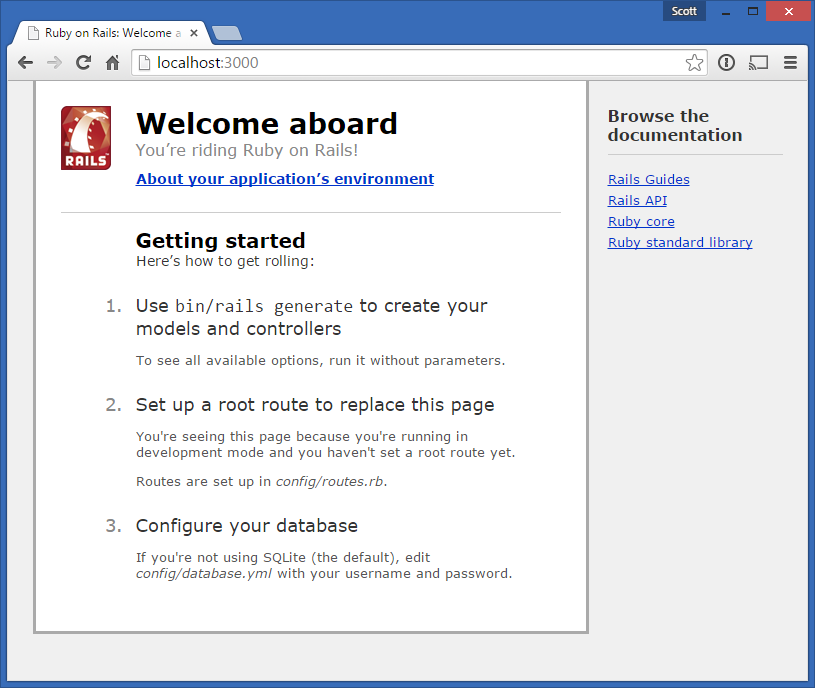The width and height of the screenshot is (815, 688).
Task: Click the config/database.yml filename text
Action: [x=204, y=574]
